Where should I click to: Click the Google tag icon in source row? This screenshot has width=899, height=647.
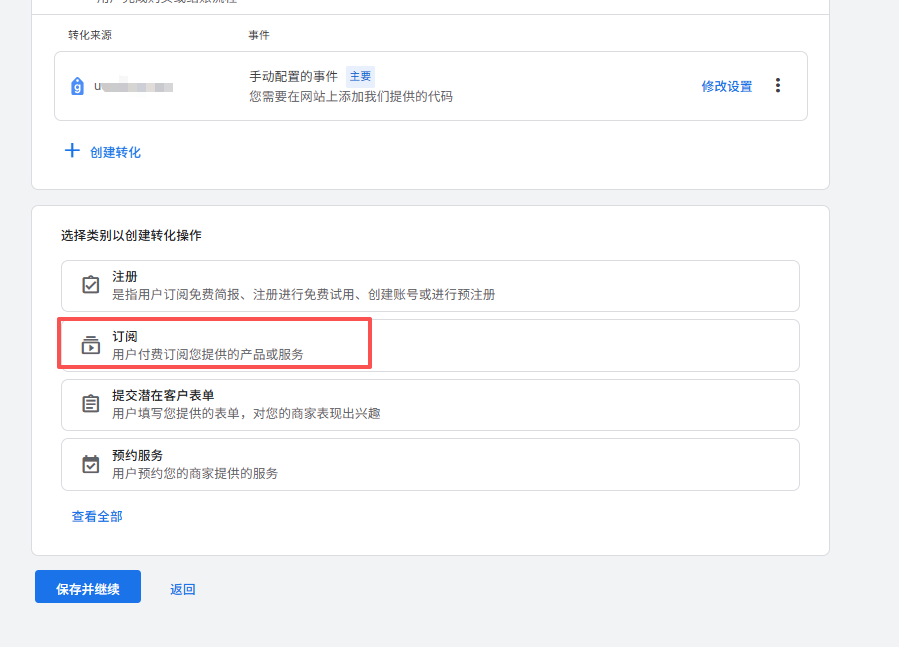(x=78, y=86)
